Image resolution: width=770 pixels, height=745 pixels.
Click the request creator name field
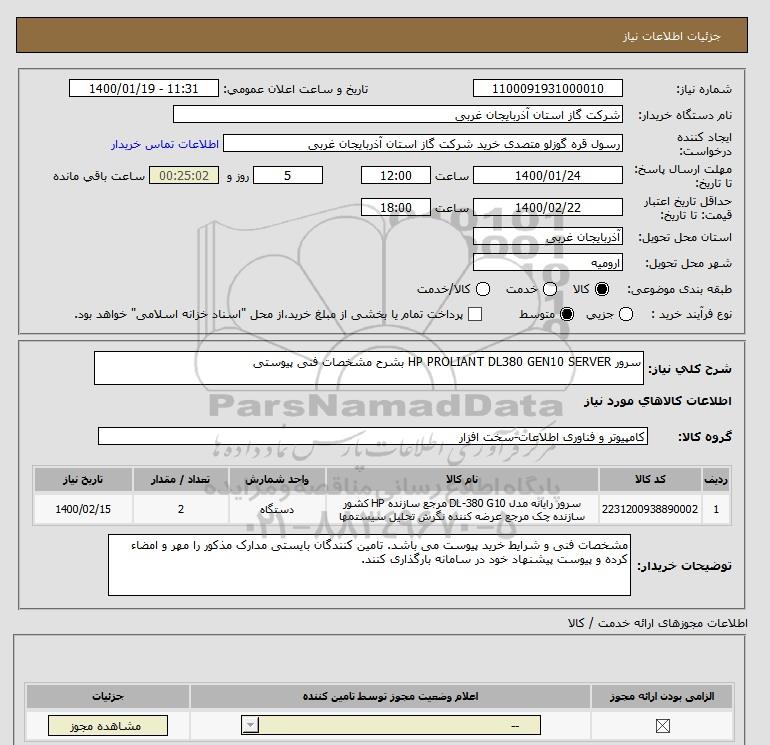[x=423, y=143]
